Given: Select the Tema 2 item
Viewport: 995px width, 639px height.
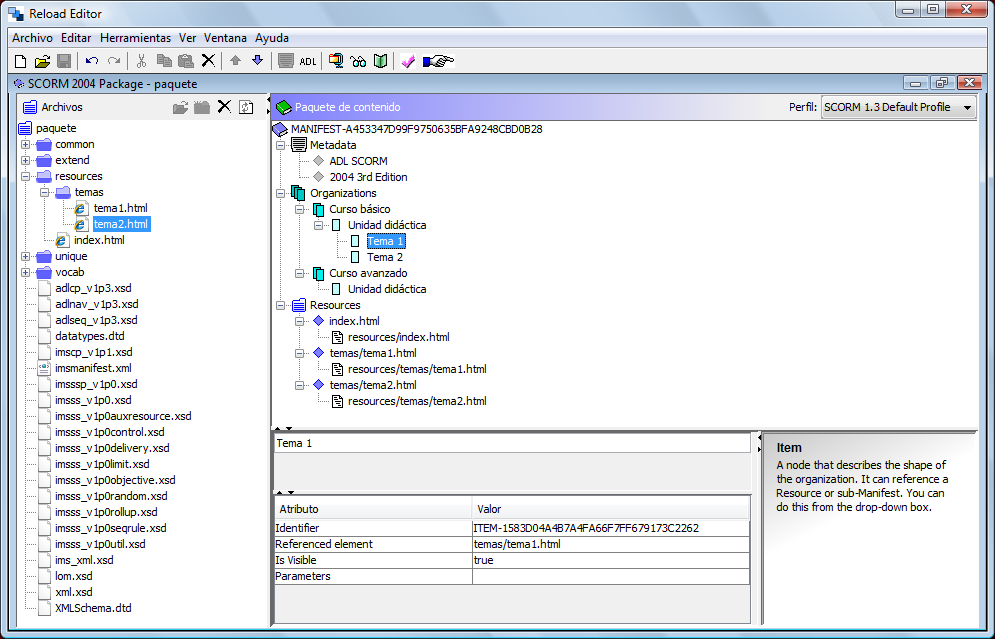Looking at the screenshot, I should [385, 257].
